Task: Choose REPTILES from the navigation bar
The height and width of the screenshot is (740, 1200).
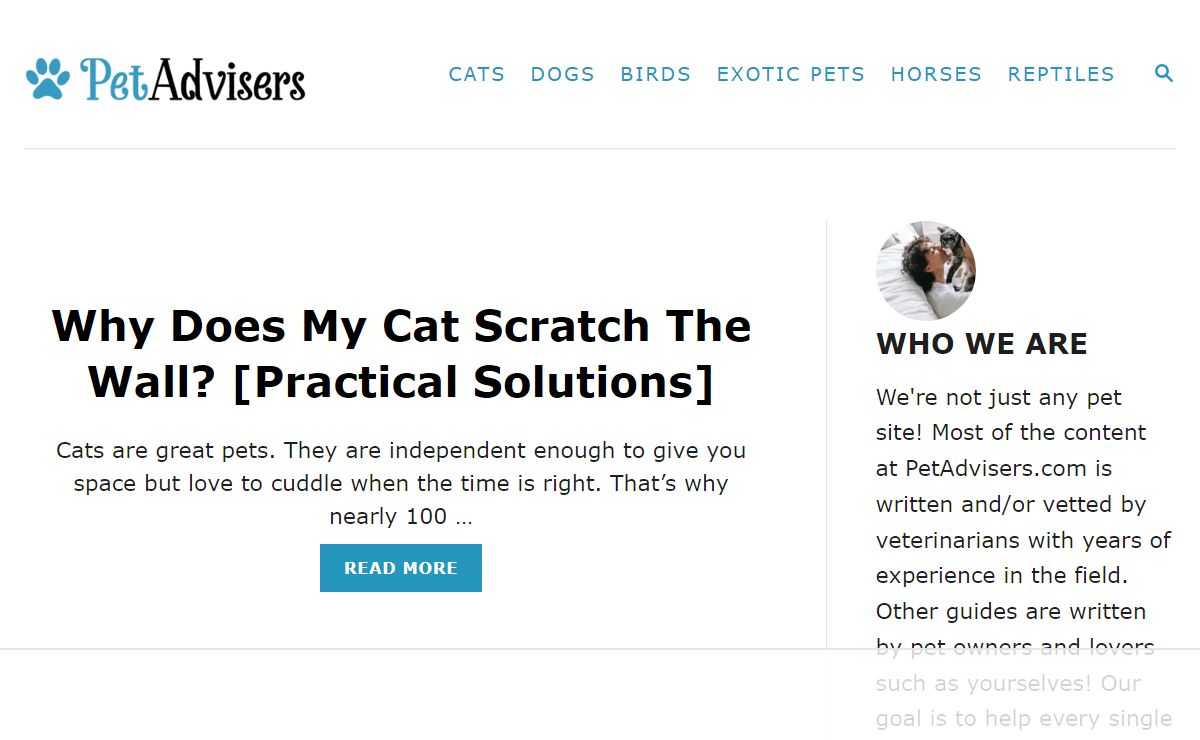Action: pyautogui.click(x=1060, y=74)
